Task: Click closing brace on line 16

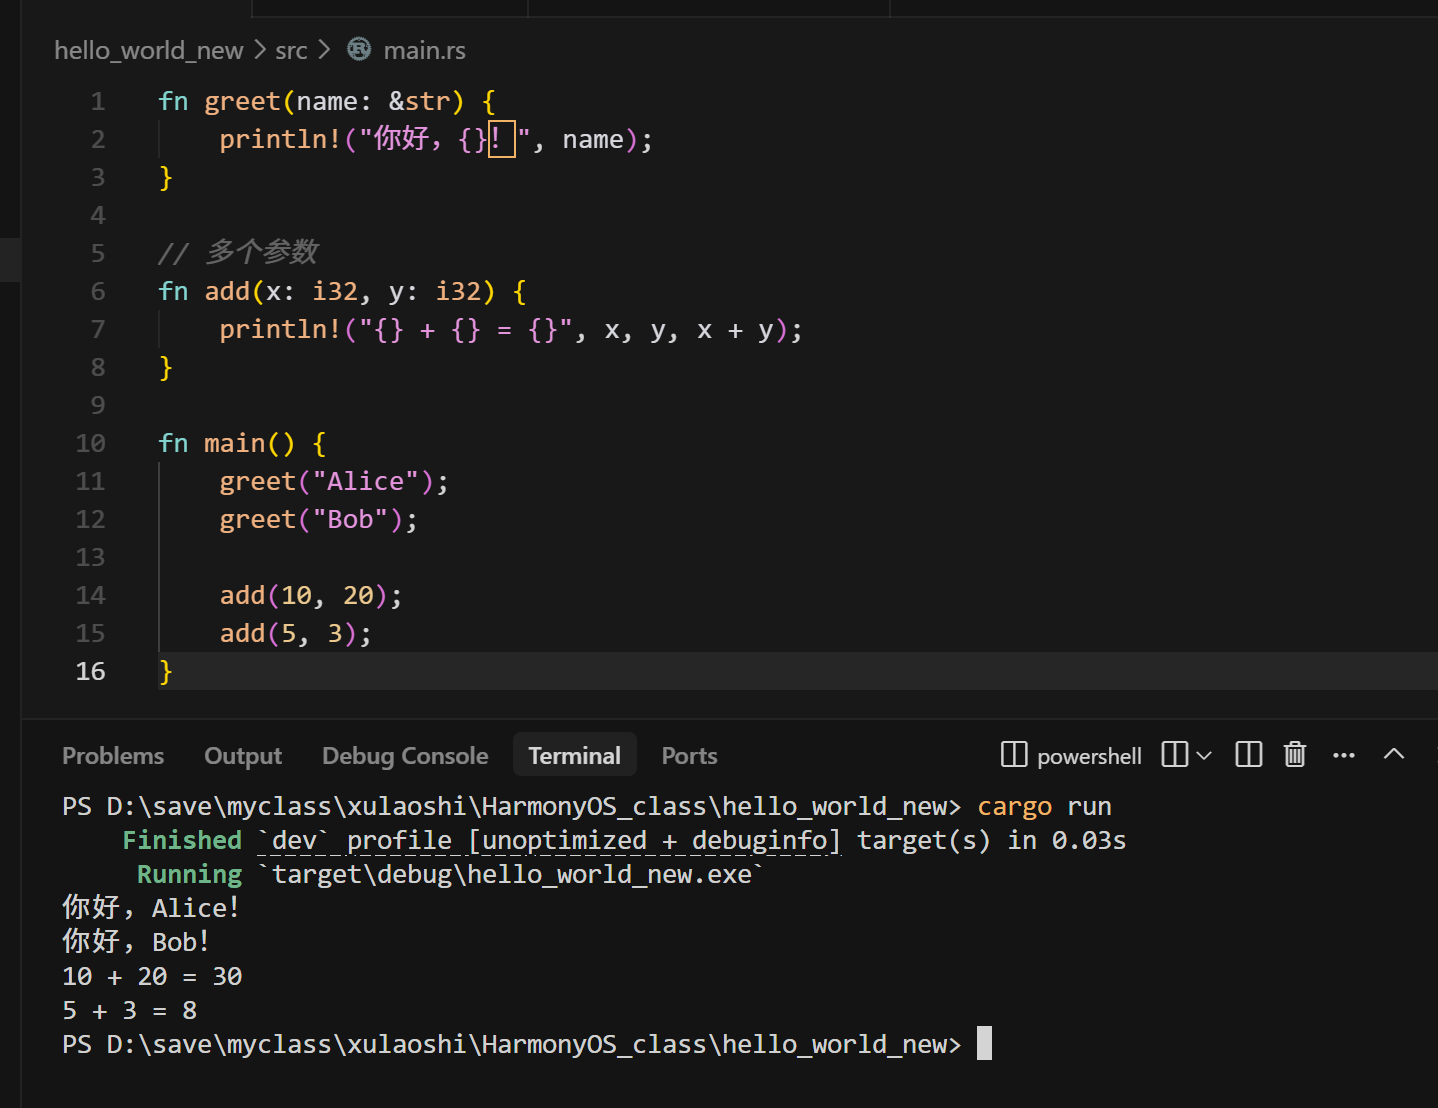Action: tap(166, 671)
